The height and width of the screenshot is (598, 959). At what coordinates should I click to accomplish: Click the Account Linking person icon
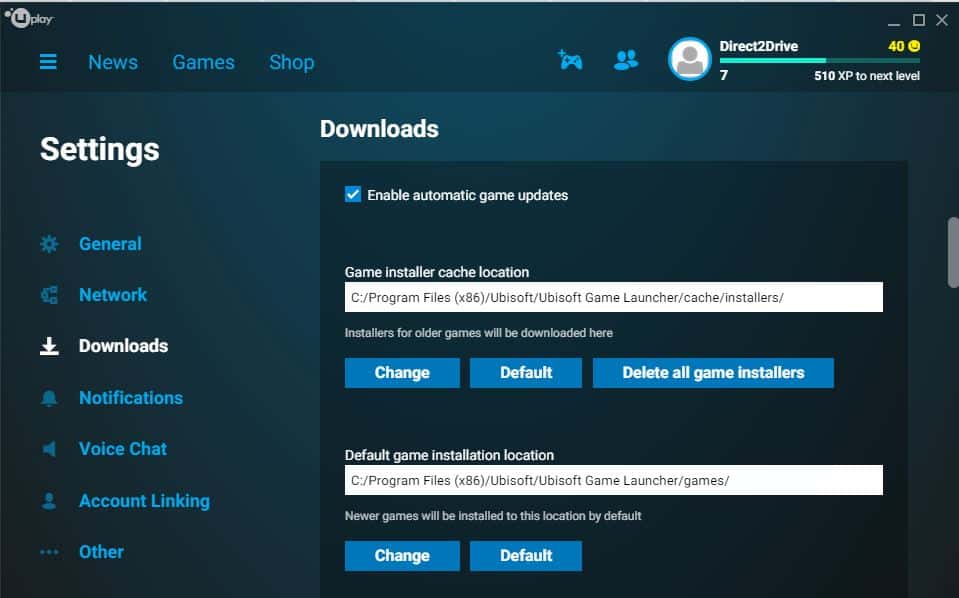pyautogui.click(x=49, y=501)
